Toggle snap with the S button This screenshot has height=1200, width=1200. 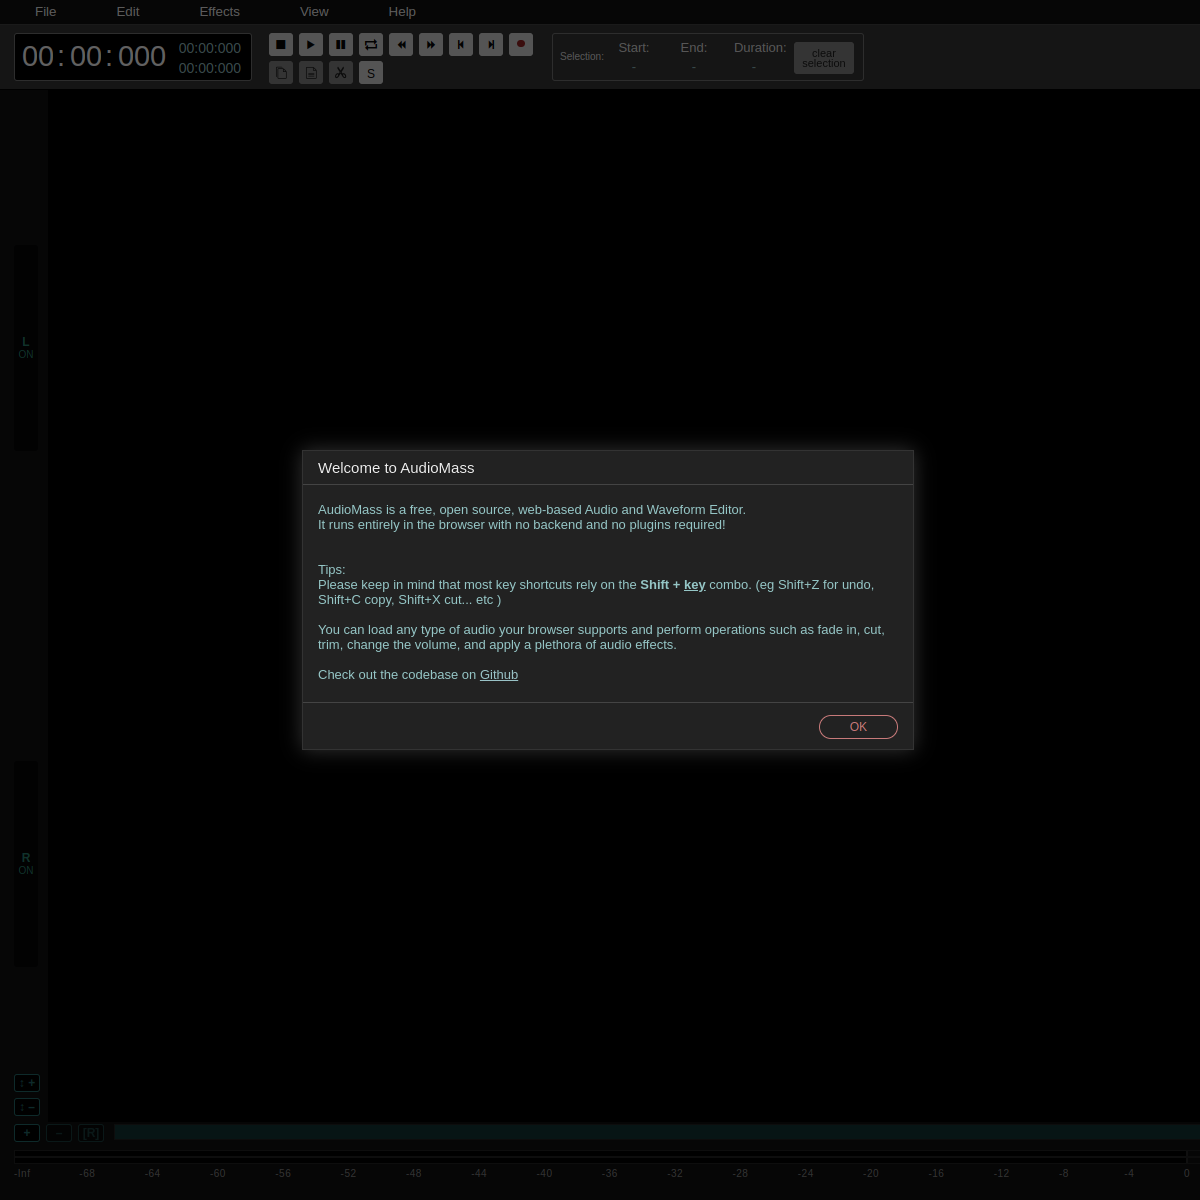point(371,72)
